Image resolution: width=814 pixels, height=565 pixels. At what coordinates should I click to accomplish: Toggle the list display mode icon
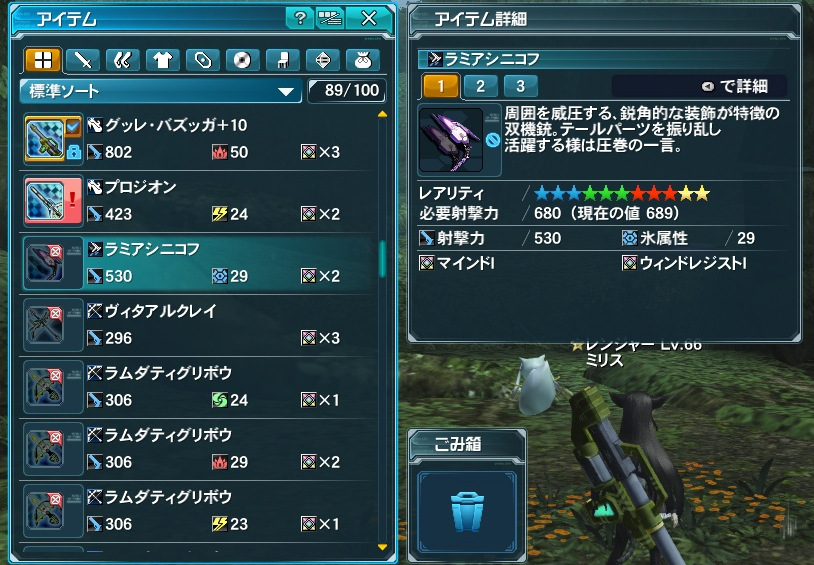(330, 19)
